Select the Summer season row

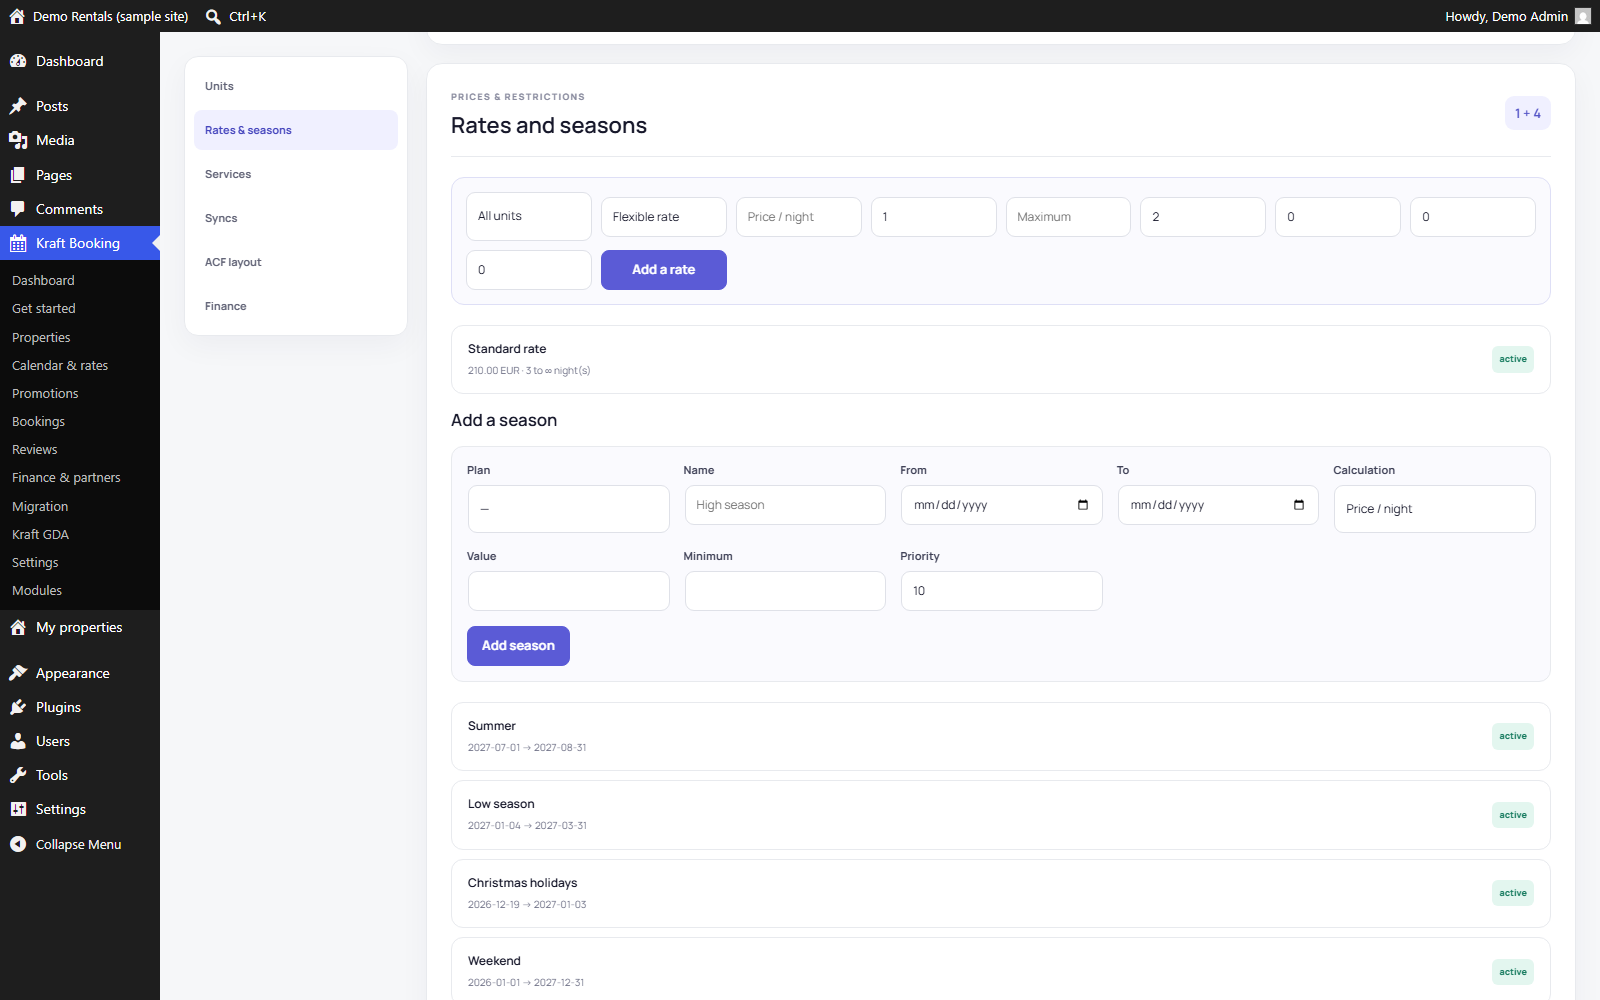point(1001,736)
